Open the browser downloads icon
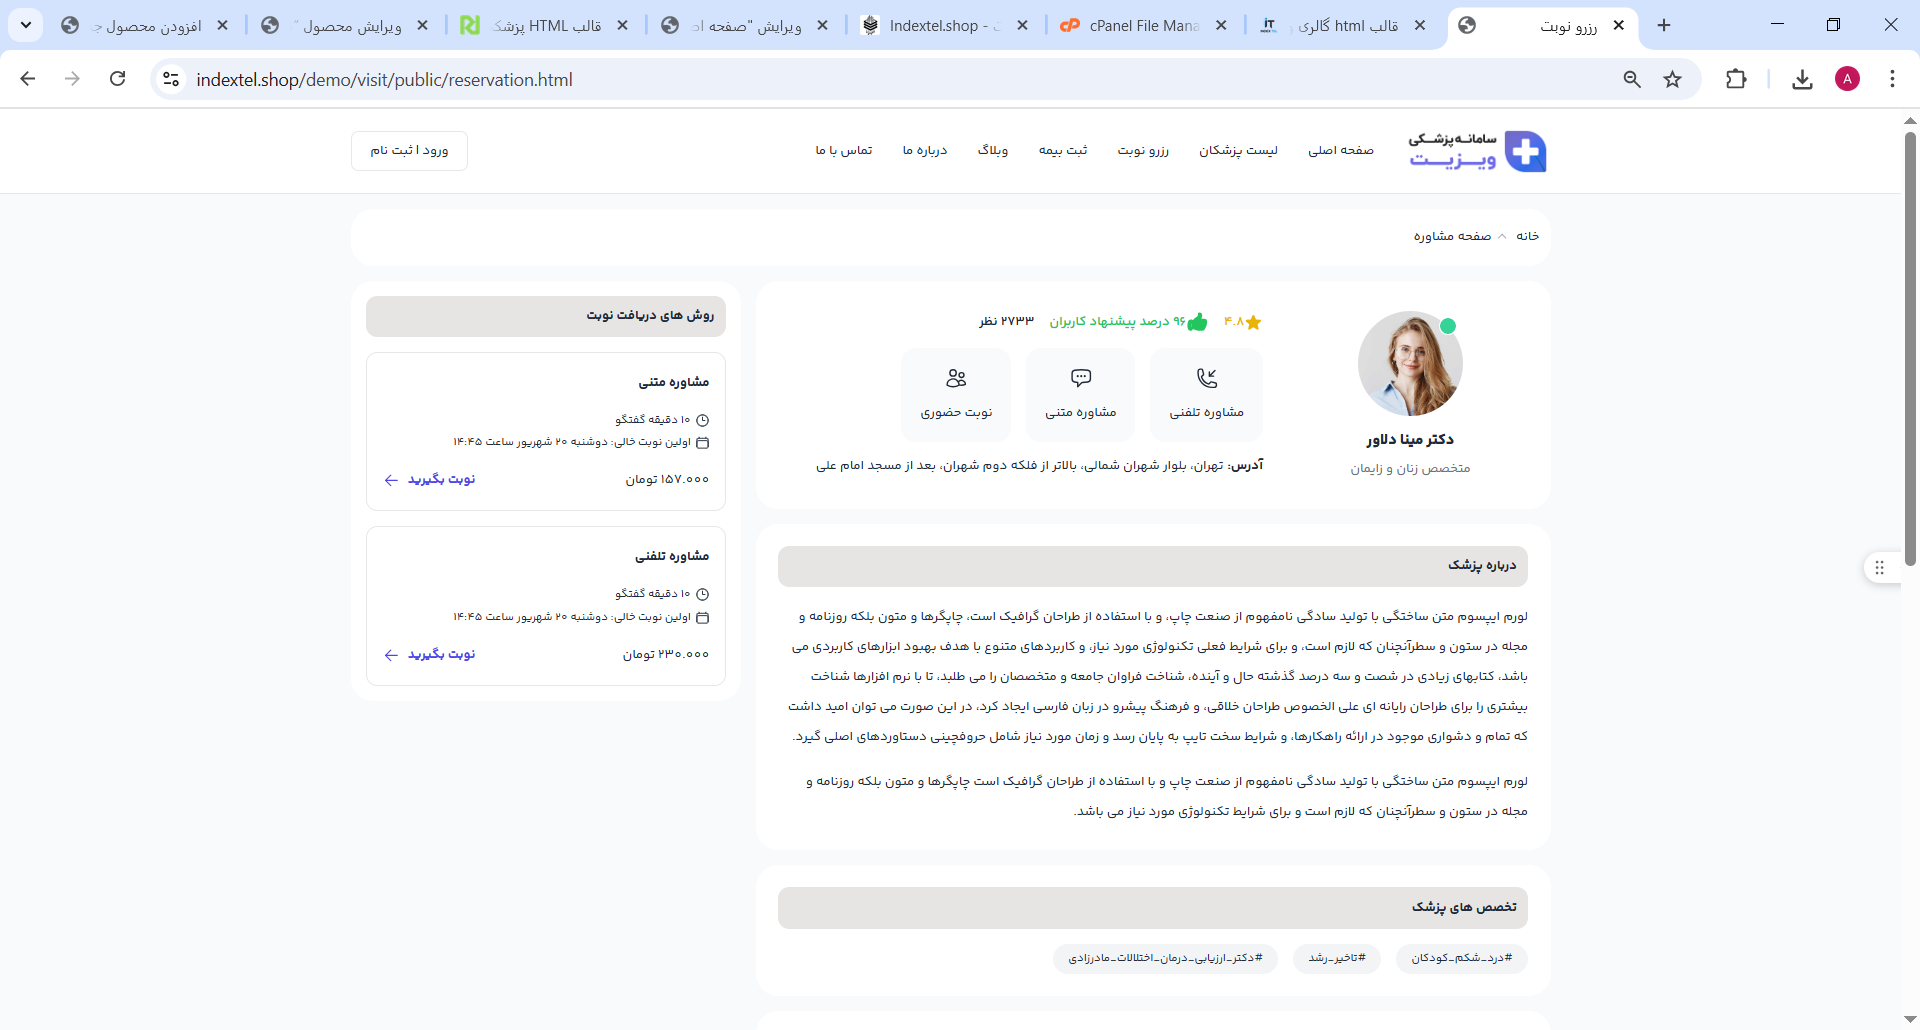The image size is (1920, 1030). coord(1802,80)
